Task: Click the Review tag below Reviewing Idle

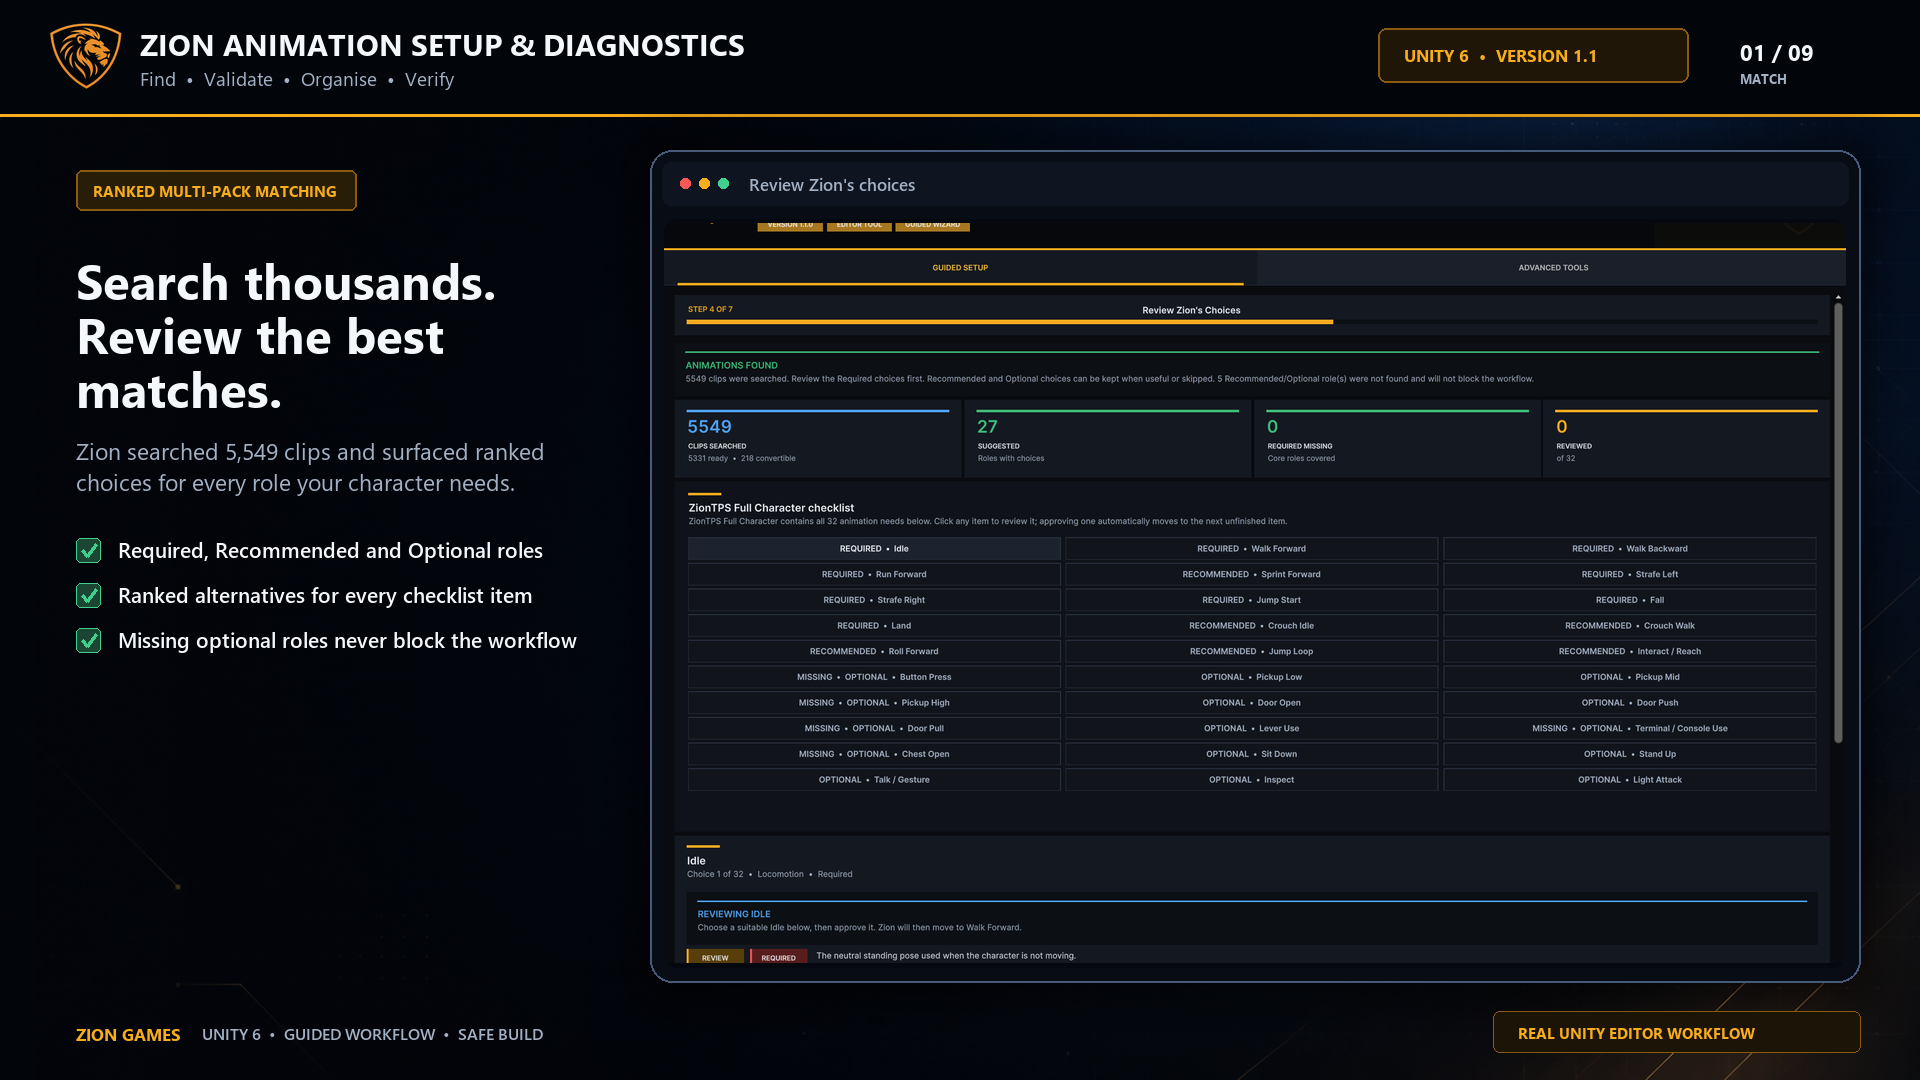Action: 715,957
